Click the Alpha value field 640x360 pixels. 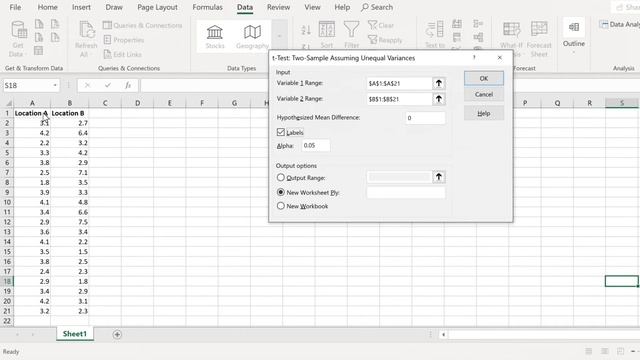(316, 145)
